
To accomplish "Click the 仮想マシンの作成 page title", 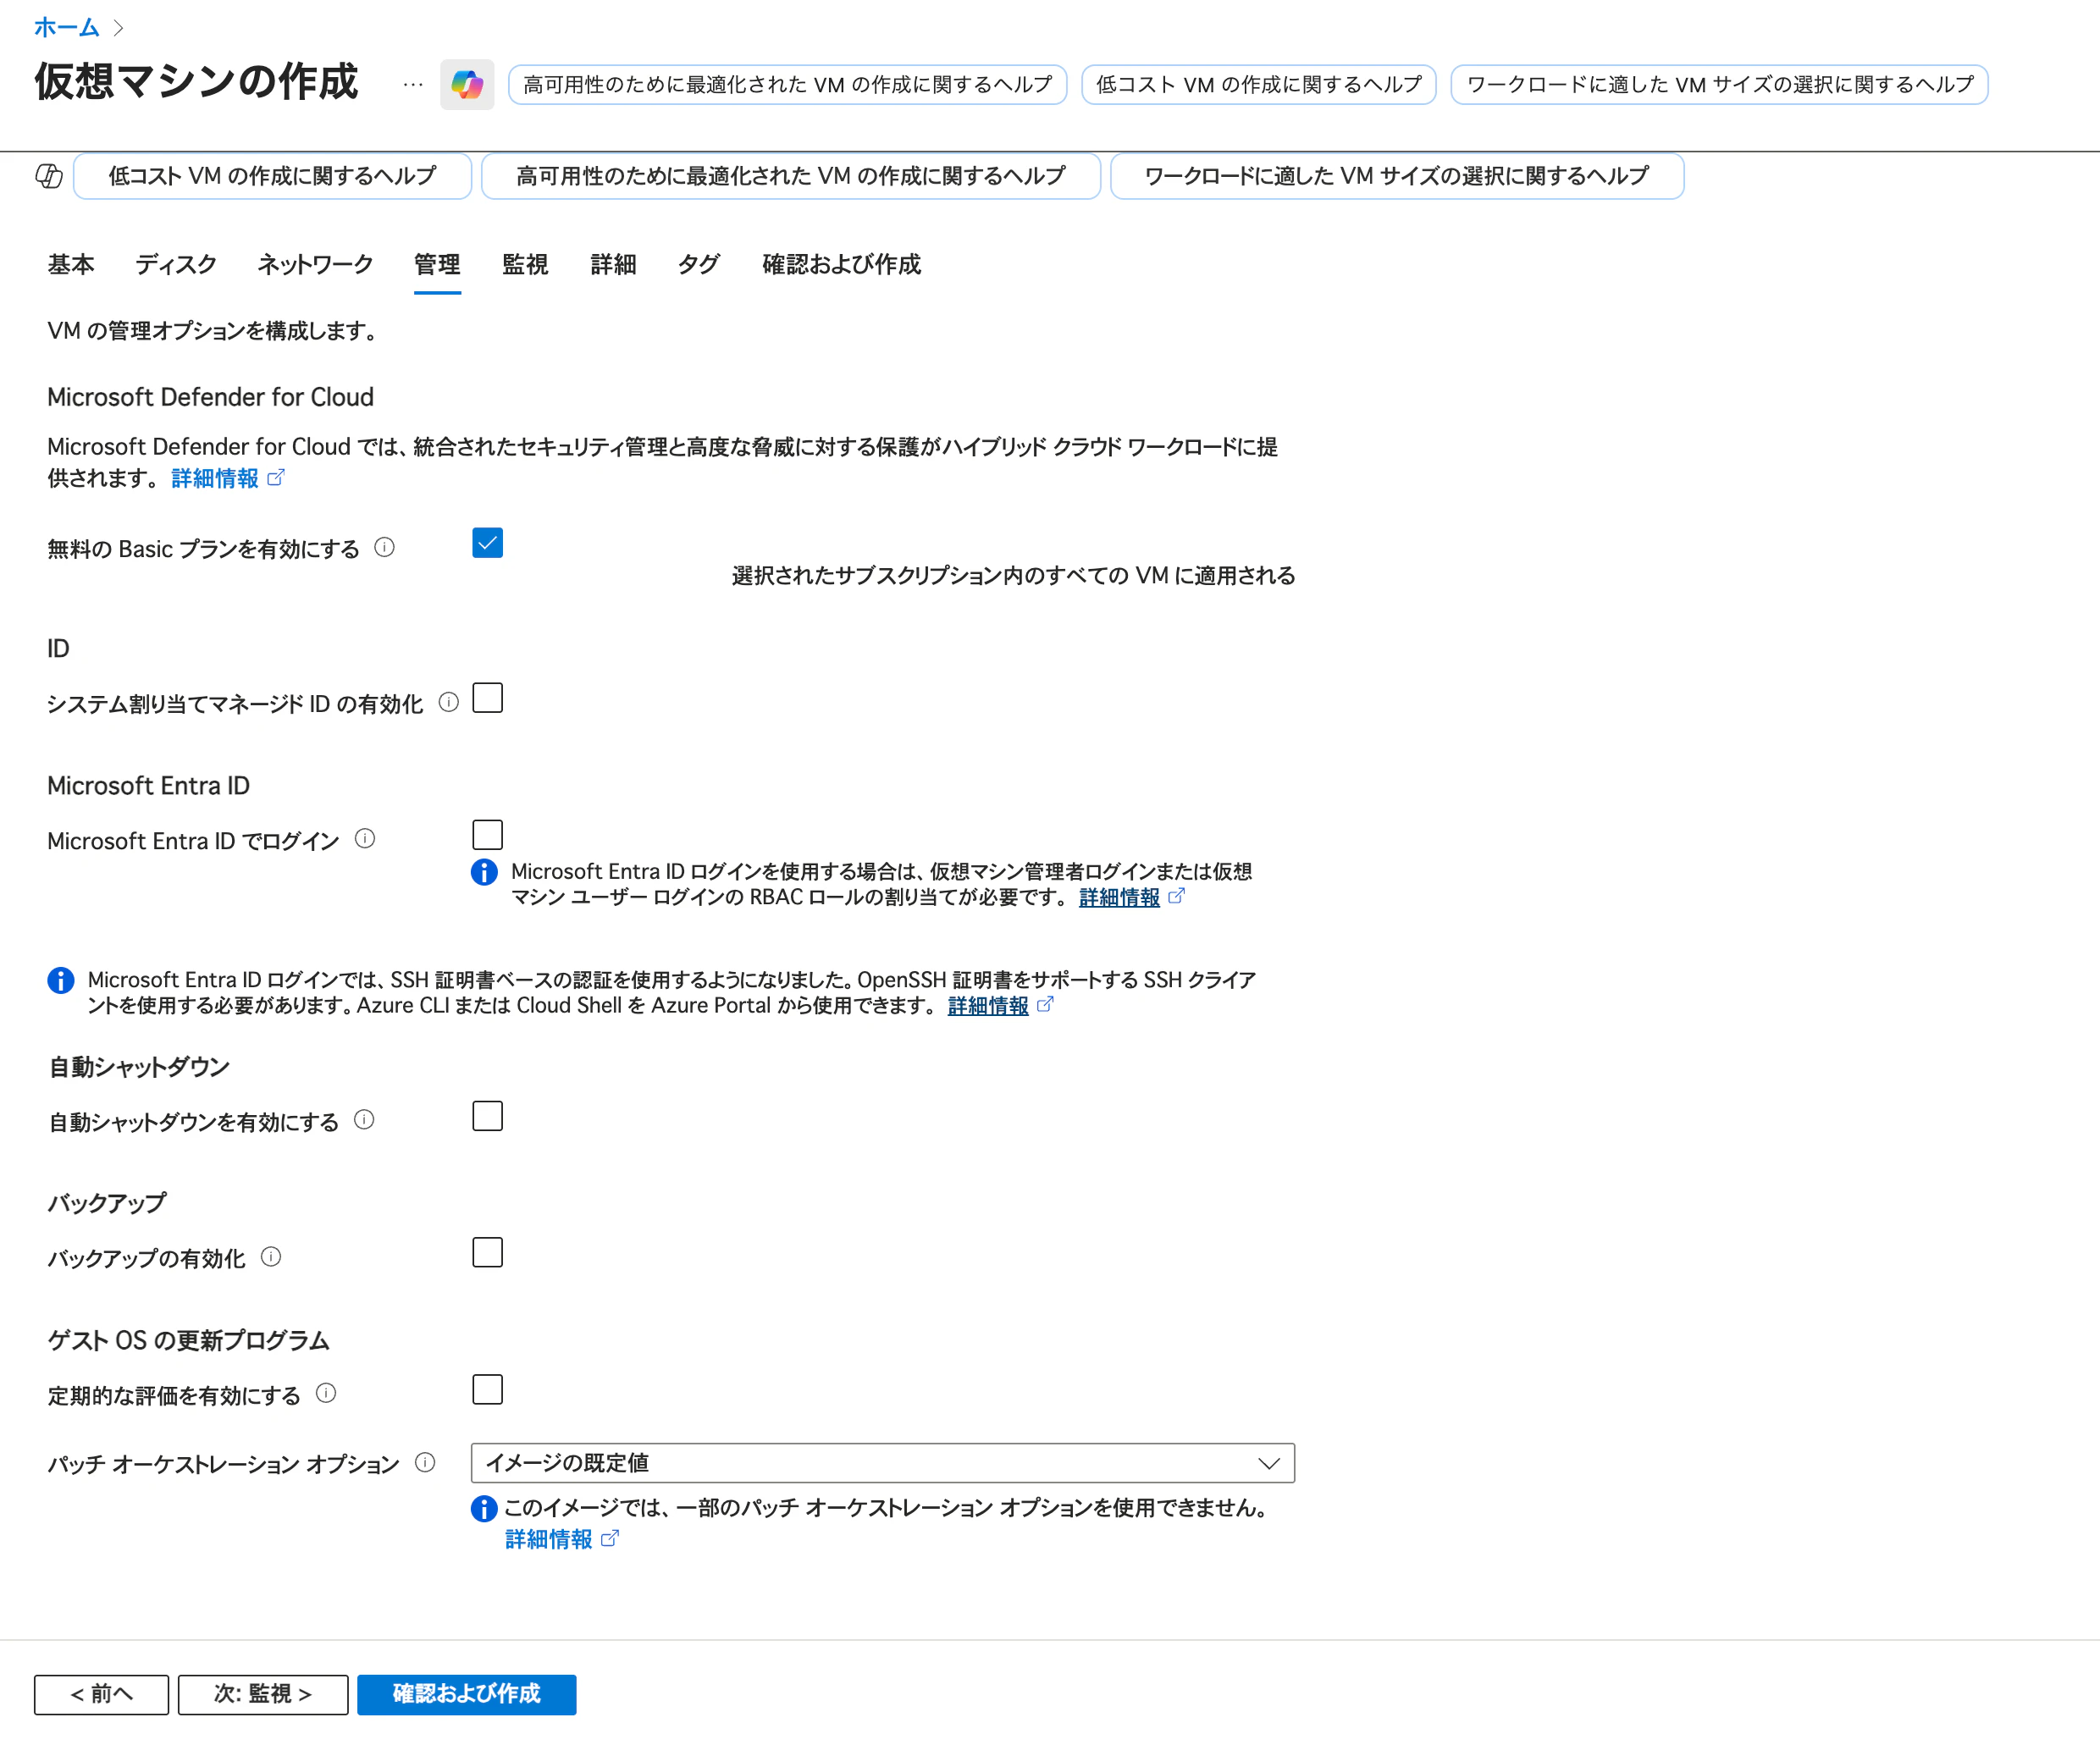I will 196,82.
